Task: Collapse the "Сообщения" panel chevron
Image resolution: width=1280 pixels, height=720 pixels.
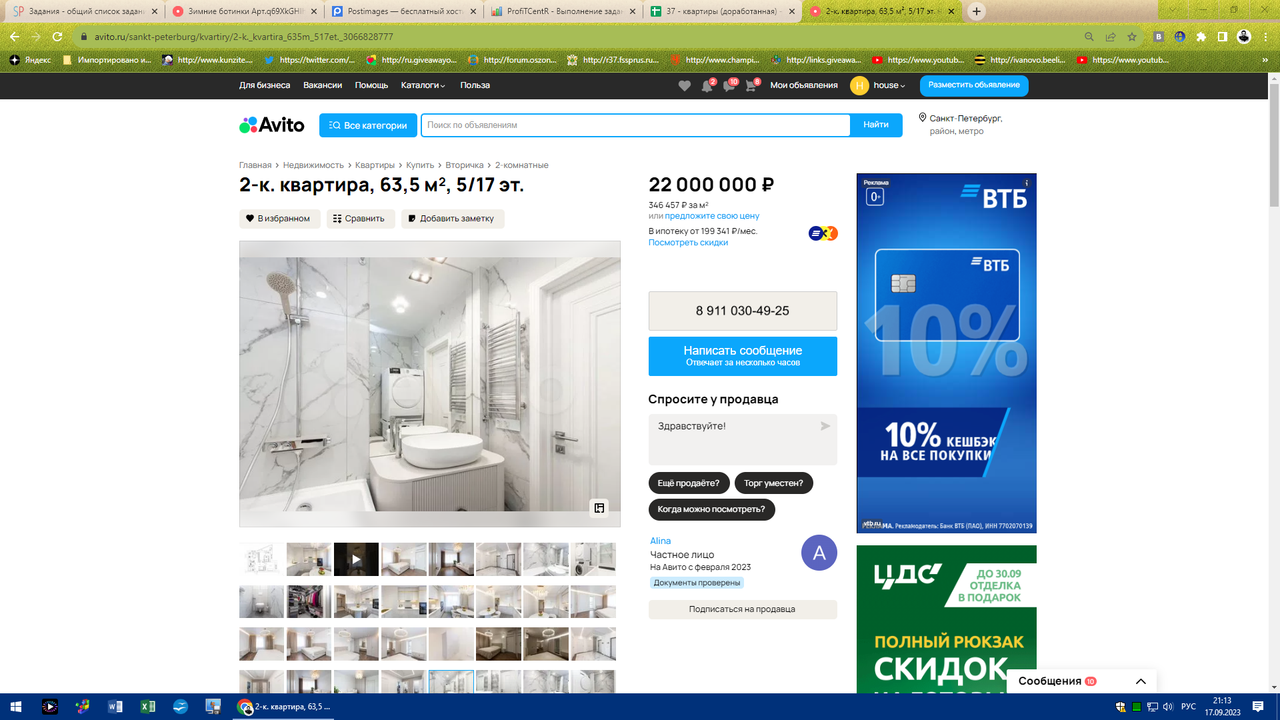Action: [x=1139, y=680]
